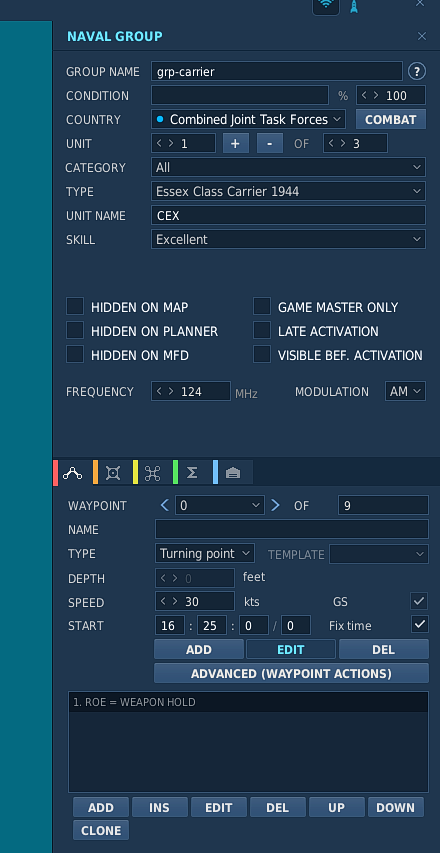Move action UP in list
Viewport: 440px width, 853px height.
pos(337,807)
